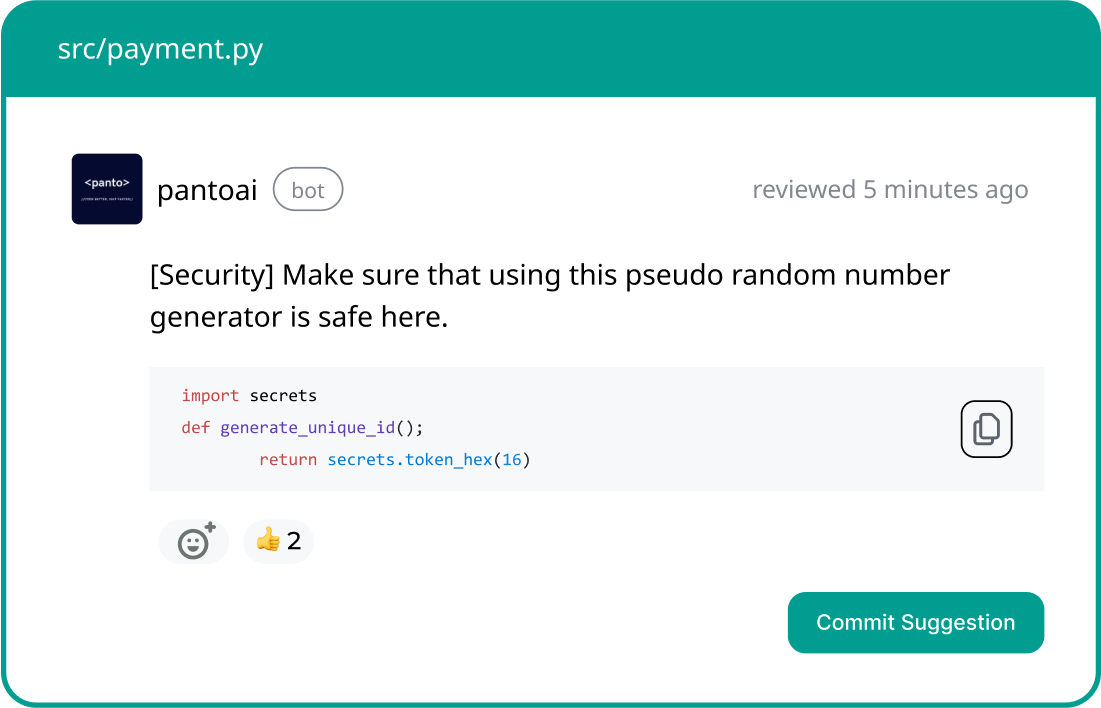The height and width of the screenshot is (708, 1101).
Task: Click the return keyword in code
Action: click(x=288, y=460)
